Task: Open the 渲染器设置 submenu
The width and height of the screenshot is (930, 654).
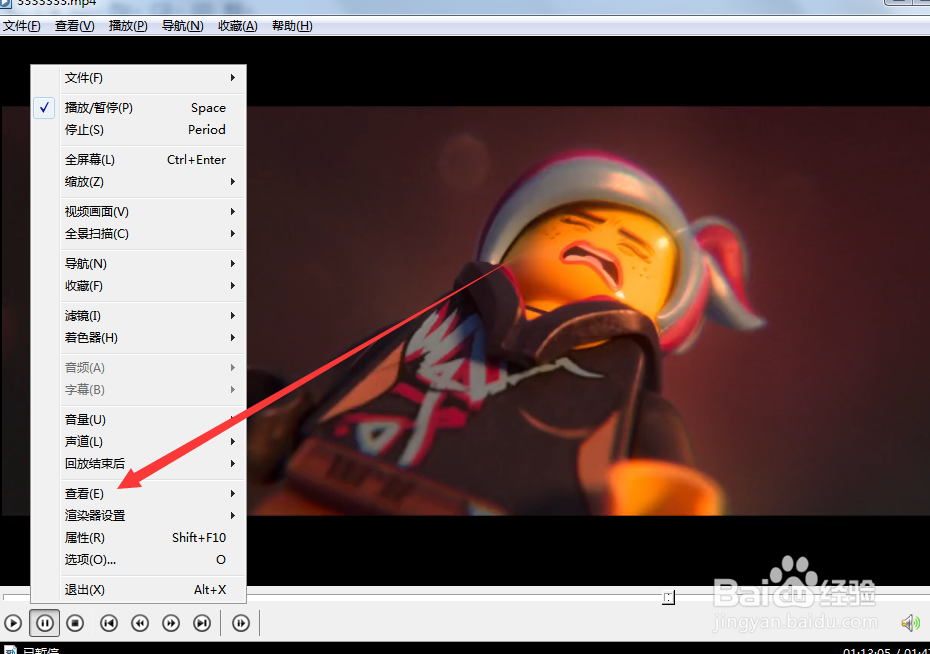Action: [139, 516]
